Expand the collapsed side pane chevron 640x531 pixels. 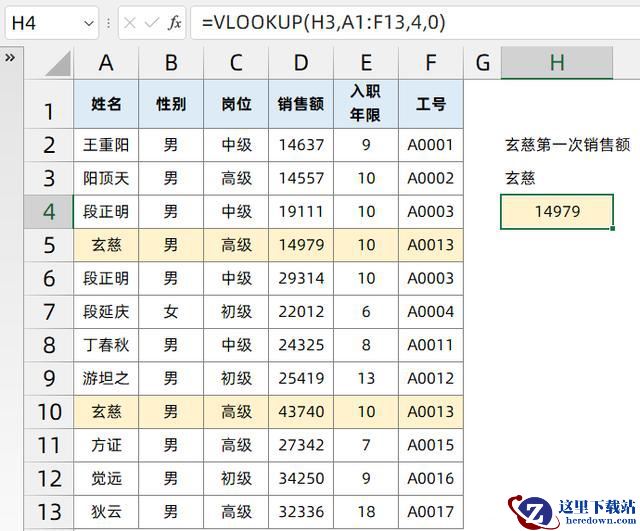10,58
